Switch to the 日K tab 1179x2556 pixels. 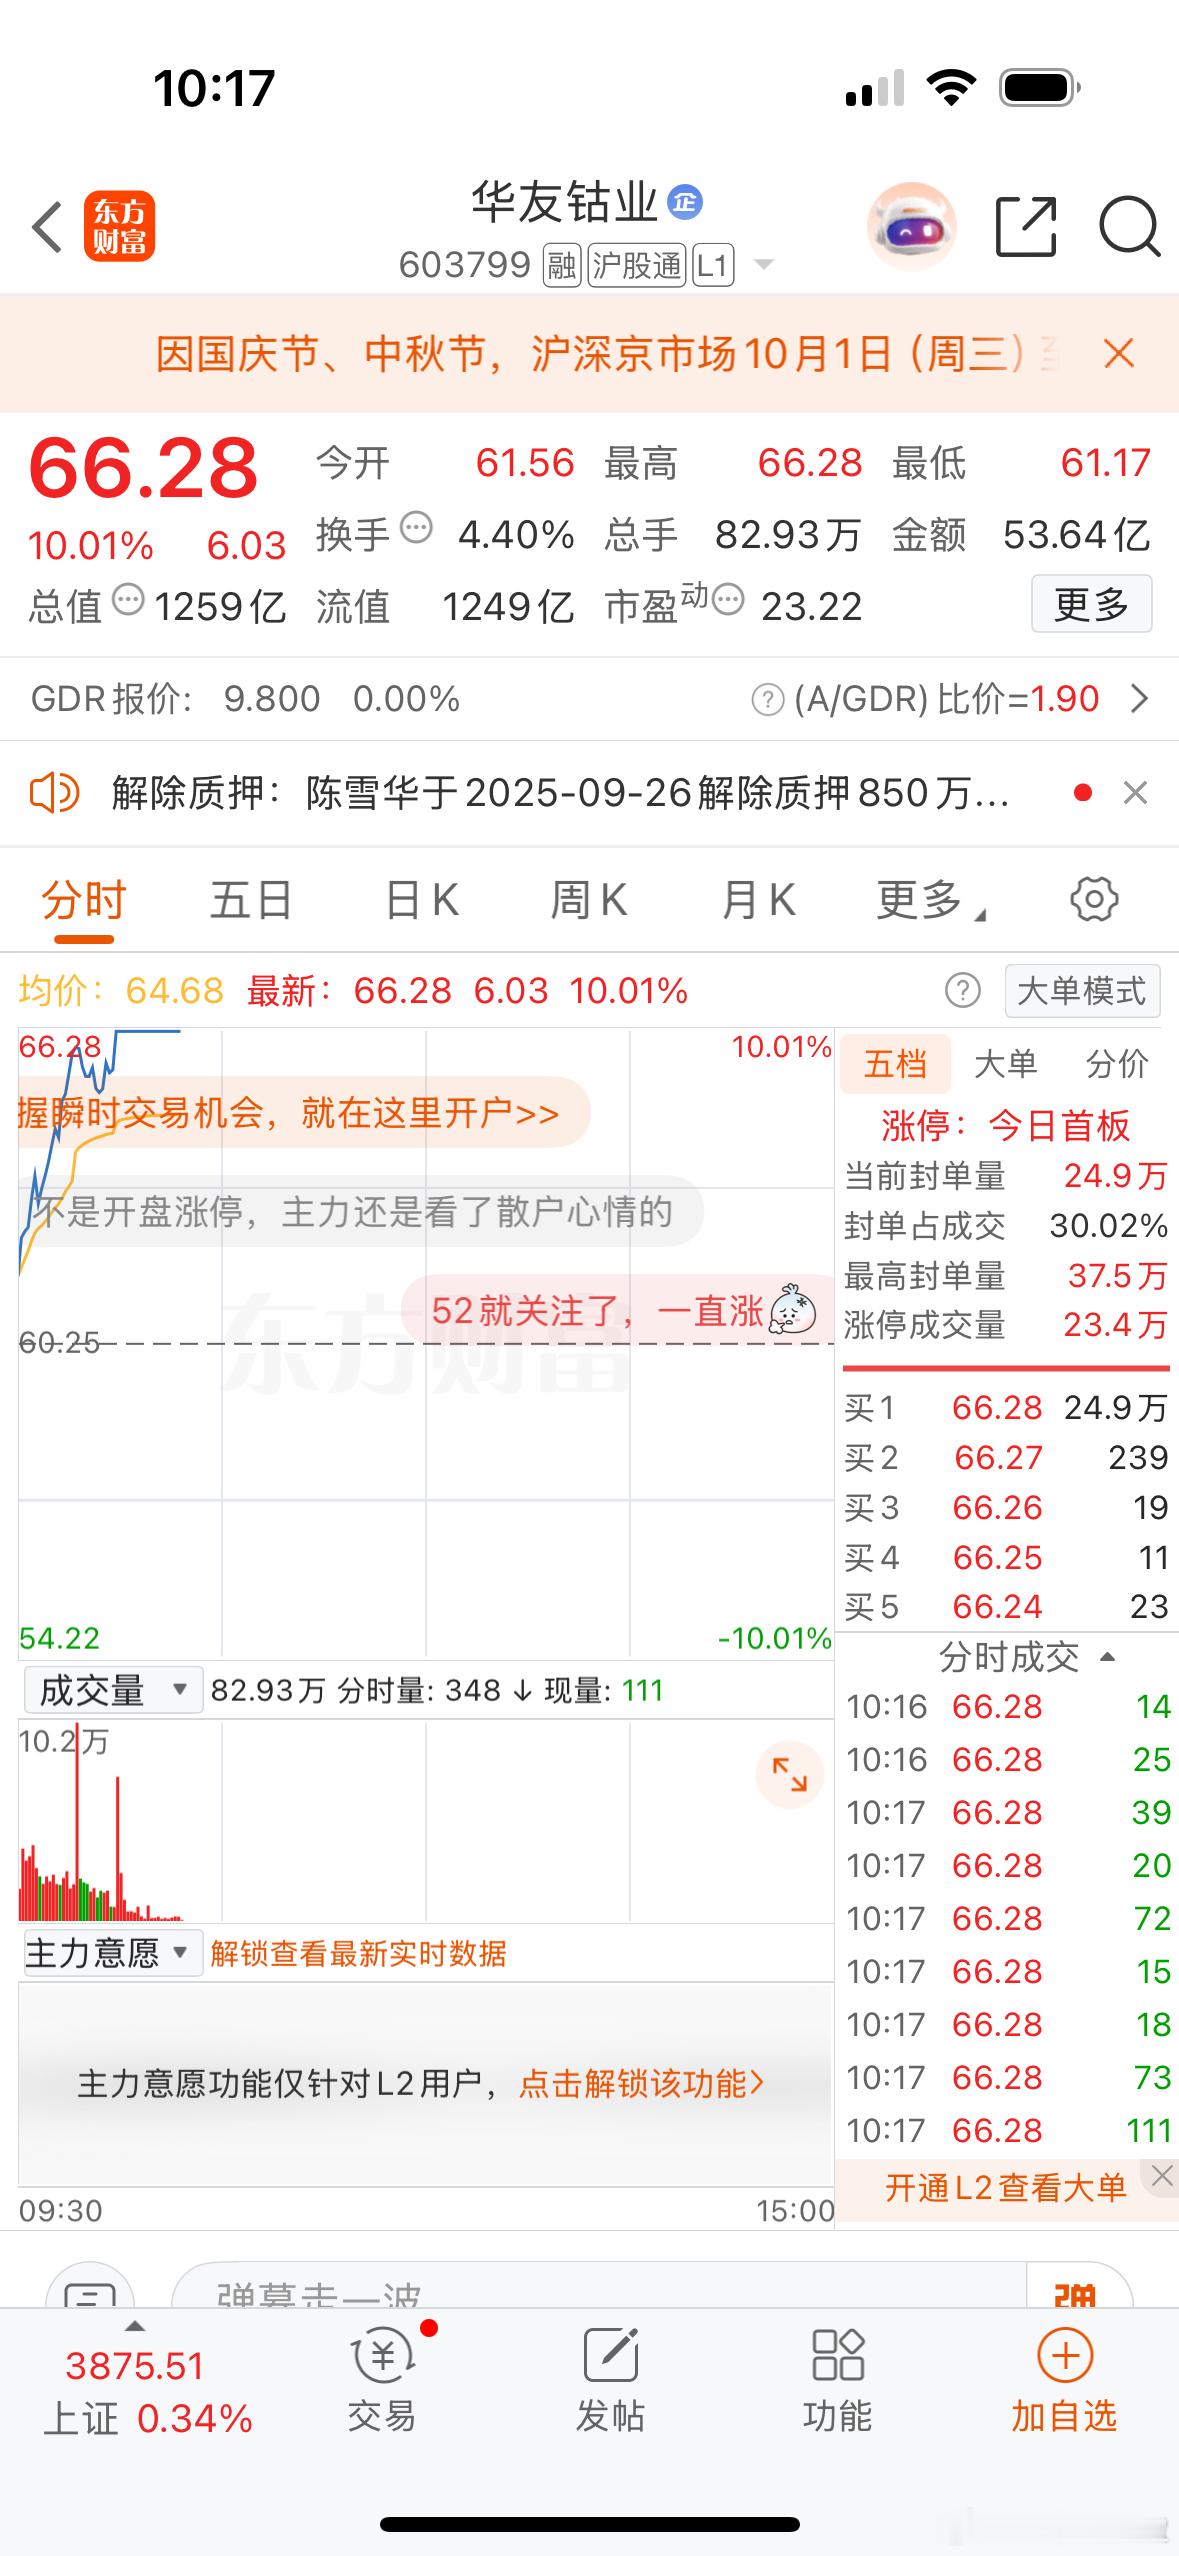coord(422,900)
